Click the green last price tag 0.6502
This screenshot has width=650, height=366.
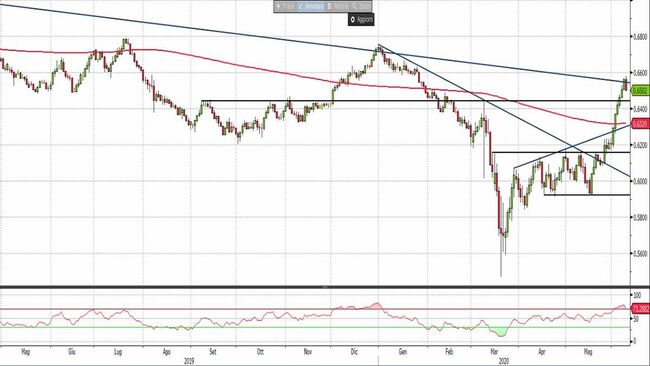640,91
